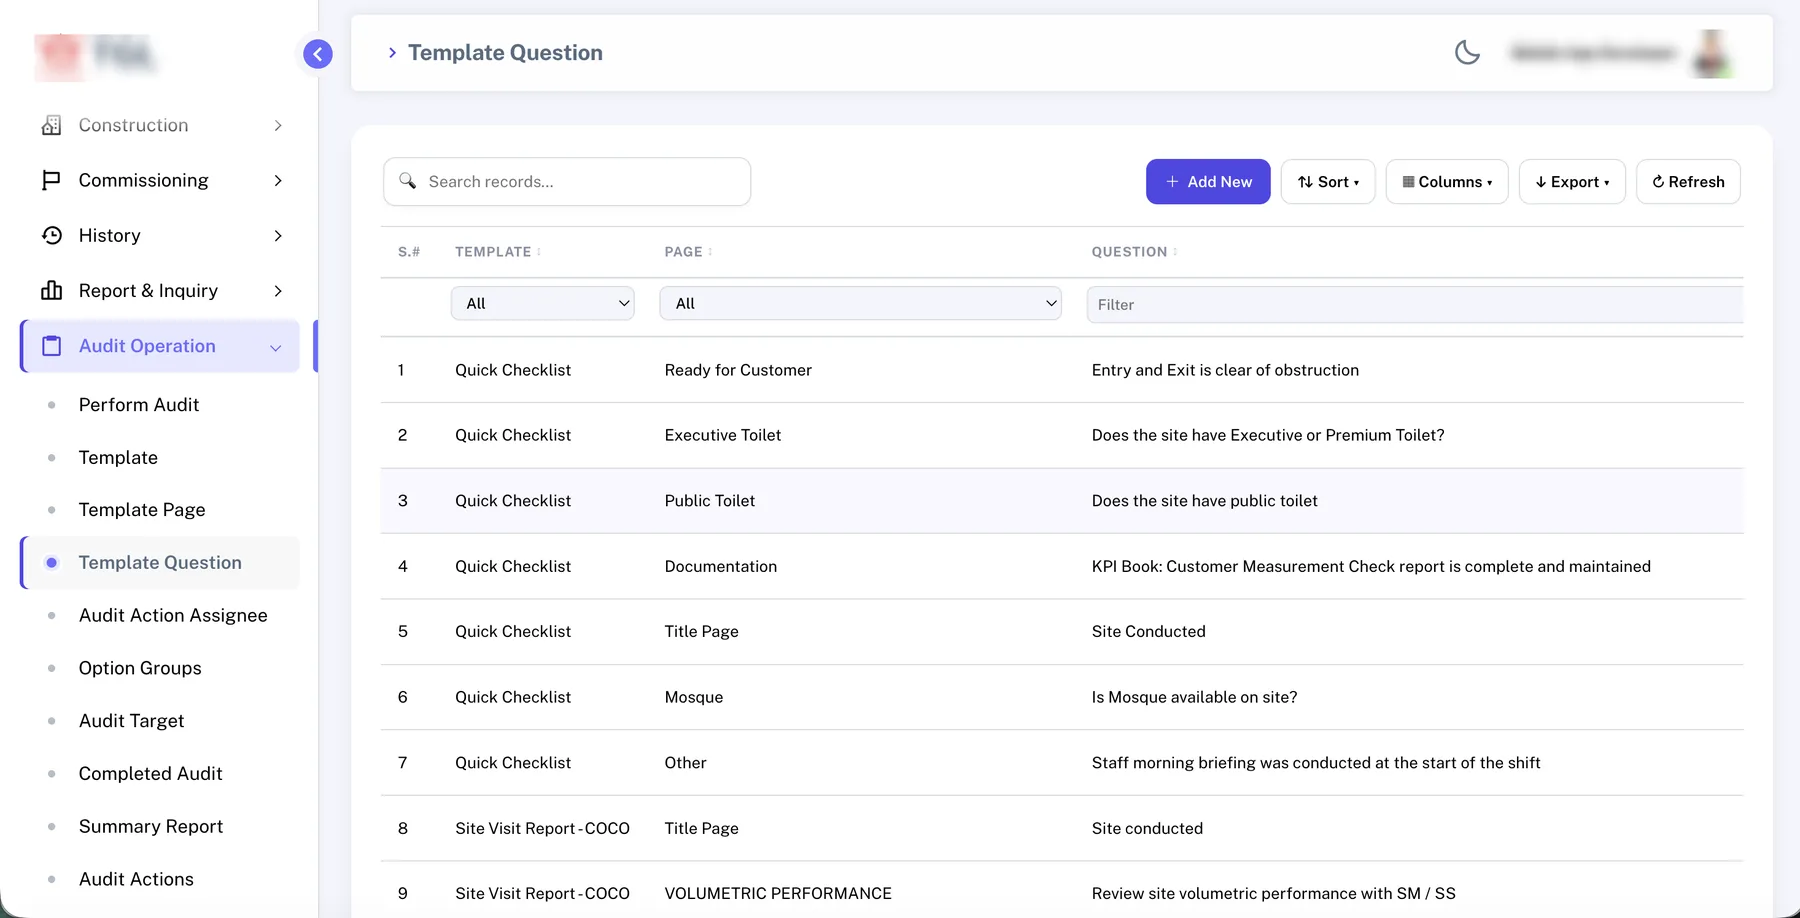1800x918 pixels.
Task: Click the Commissioning menu label
Action: (143, 180)
